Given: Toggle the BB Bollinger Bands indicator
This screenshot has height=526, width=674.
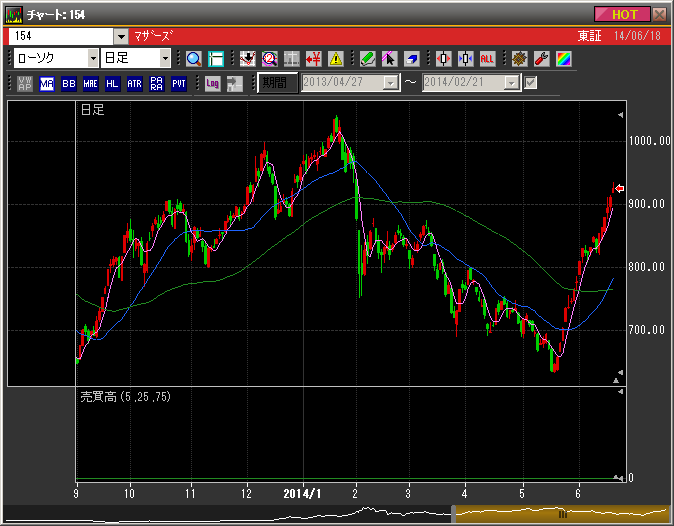Looking at the screenshot, I should pos(69,83).
